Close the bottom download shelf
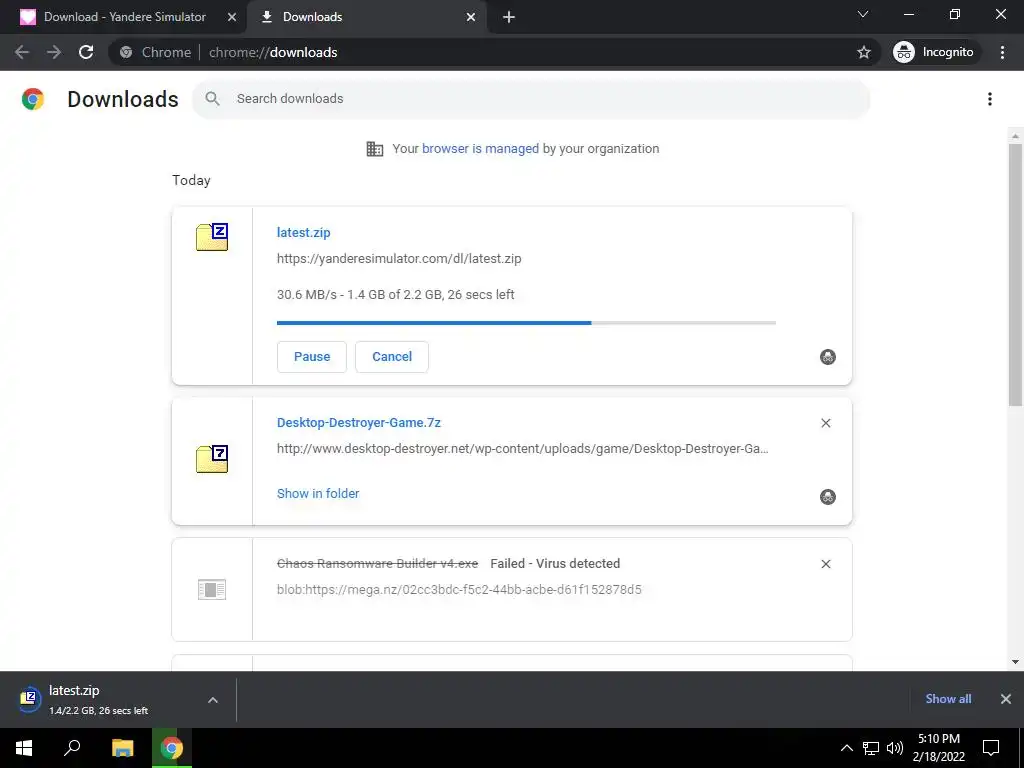The height and width of the screenshot is (768, 1024). (1006, 699)
